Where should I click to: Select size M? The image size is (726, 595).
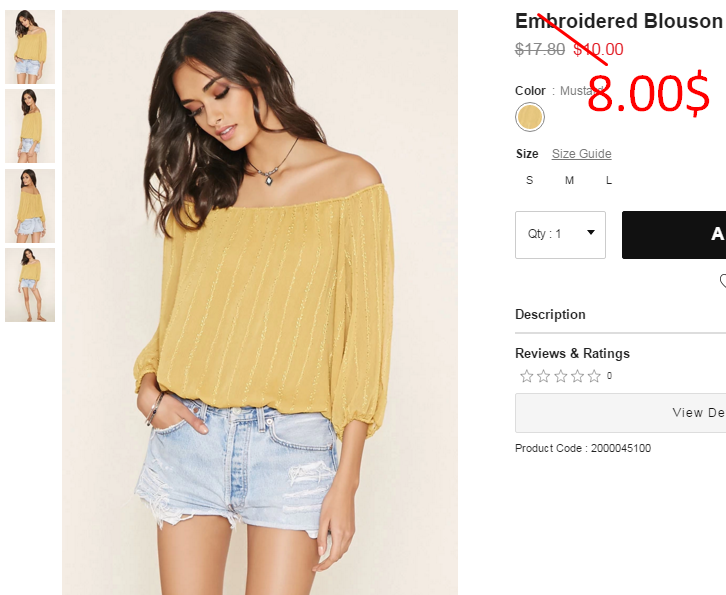coord(570,180)
